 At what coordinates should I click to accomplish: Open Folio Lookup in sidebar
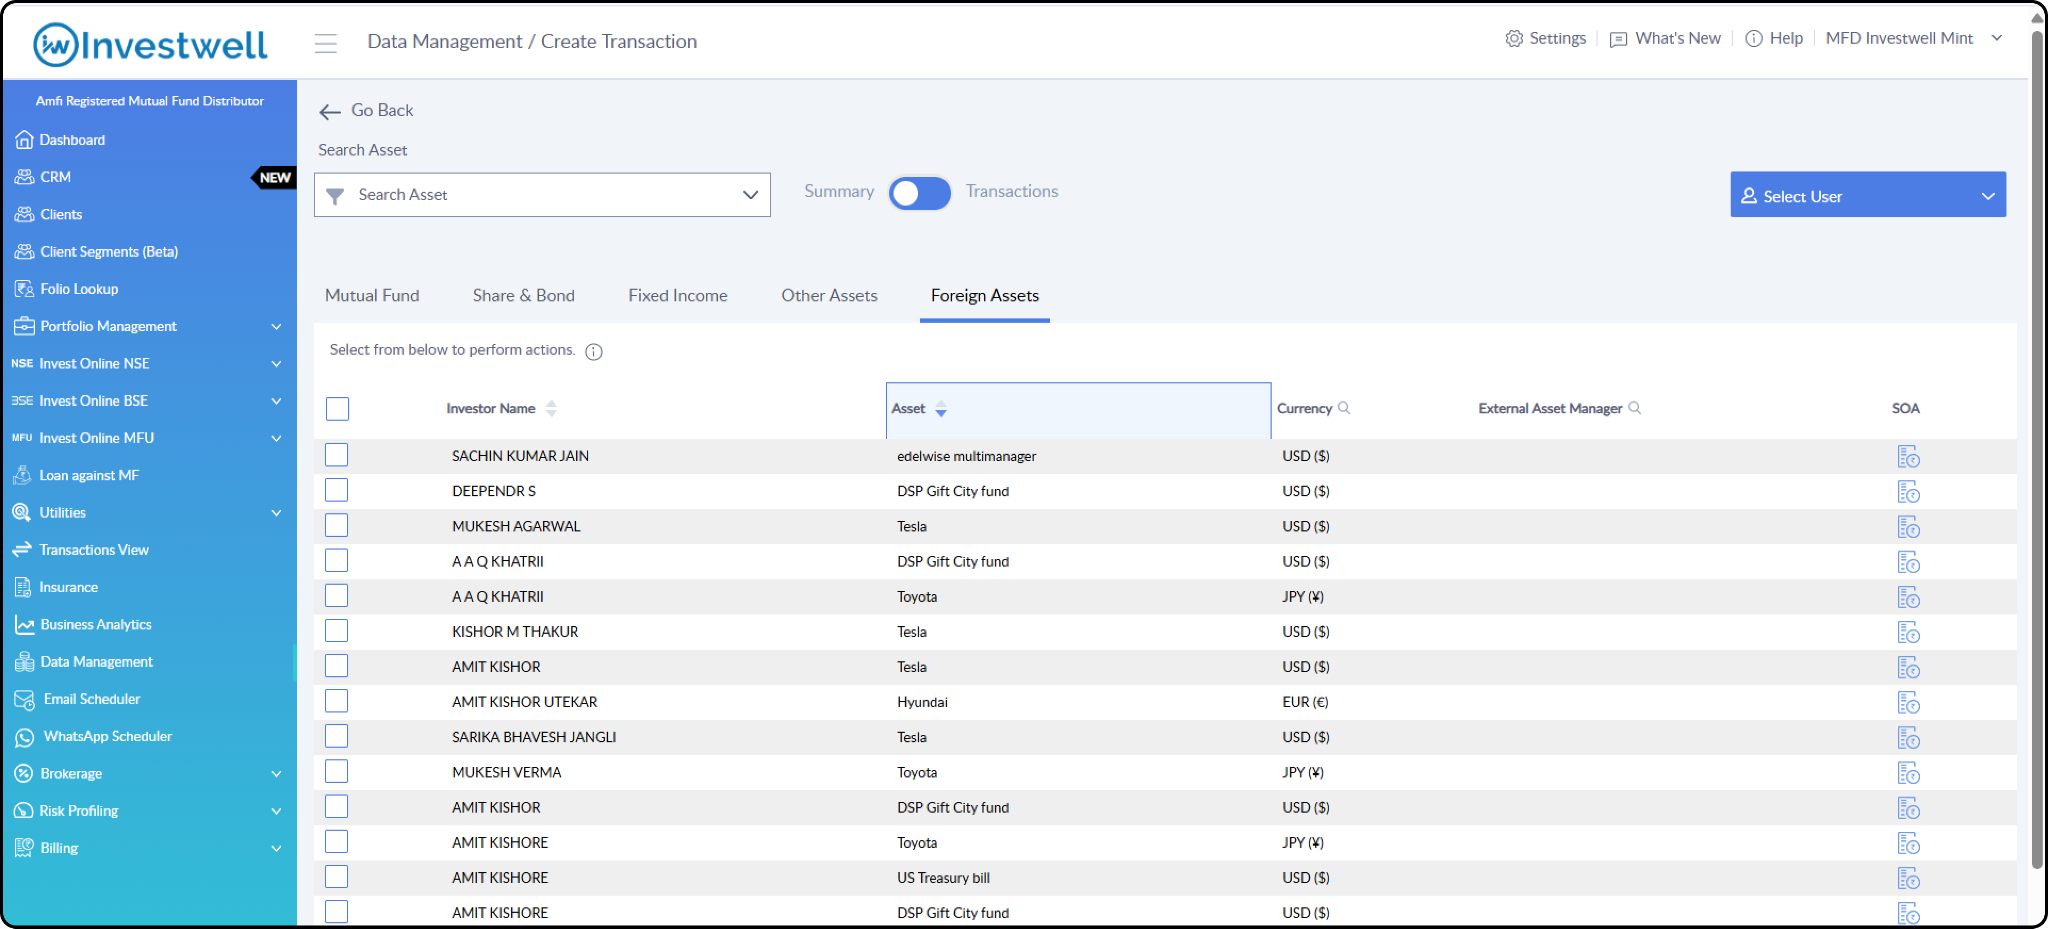(x=79, y=289)
